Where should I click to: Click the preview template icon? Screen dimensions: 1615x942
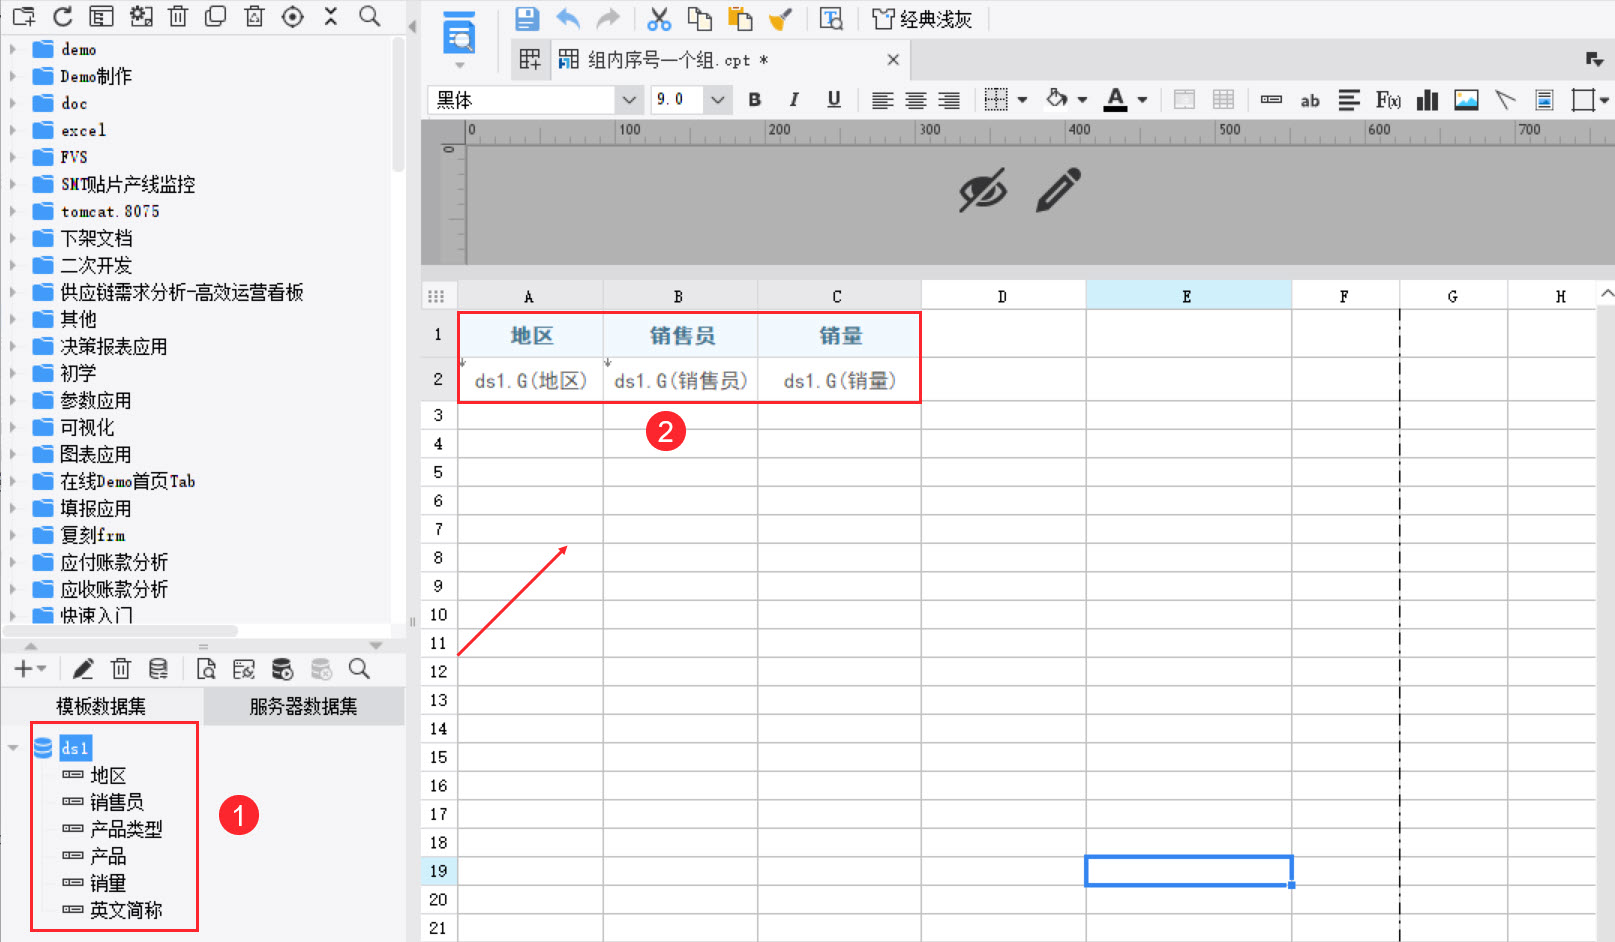831,18
